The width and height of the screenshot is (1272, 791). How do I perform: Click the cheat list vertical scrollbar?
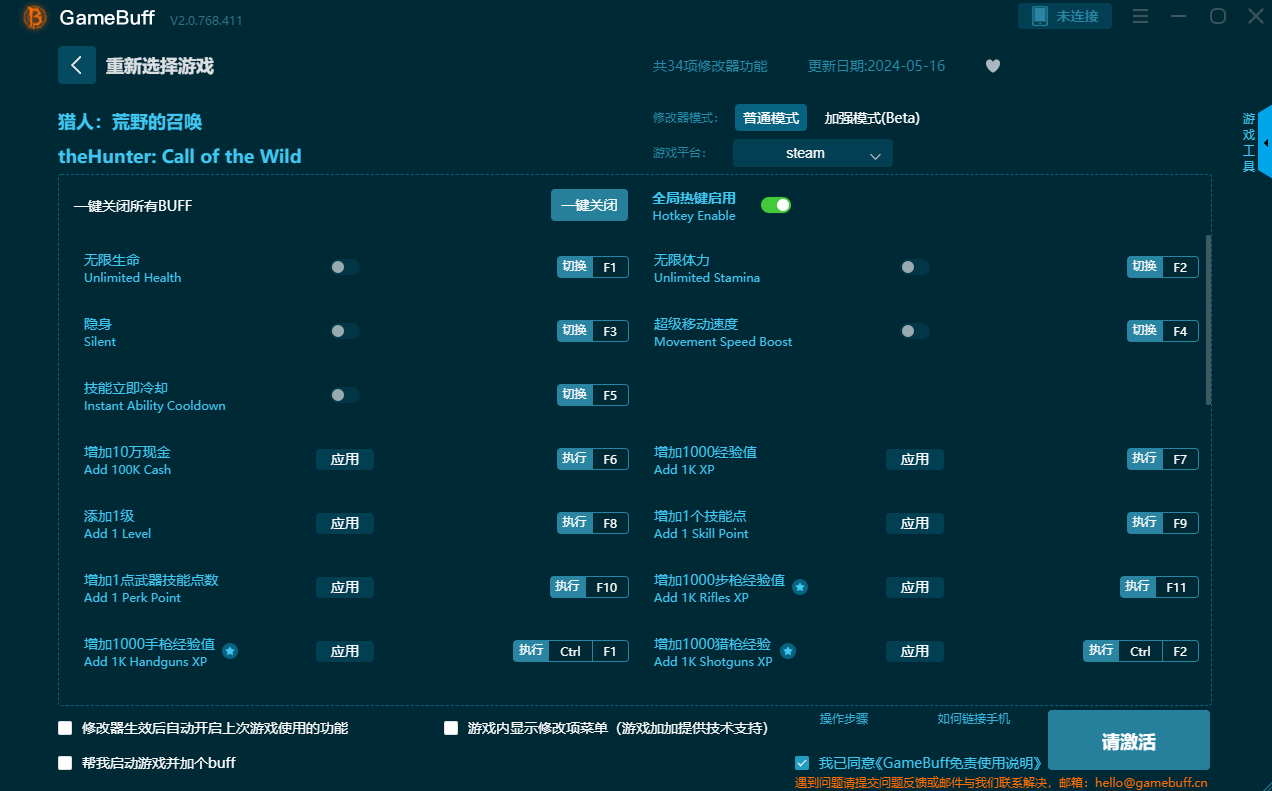(x=1208, y=320)
